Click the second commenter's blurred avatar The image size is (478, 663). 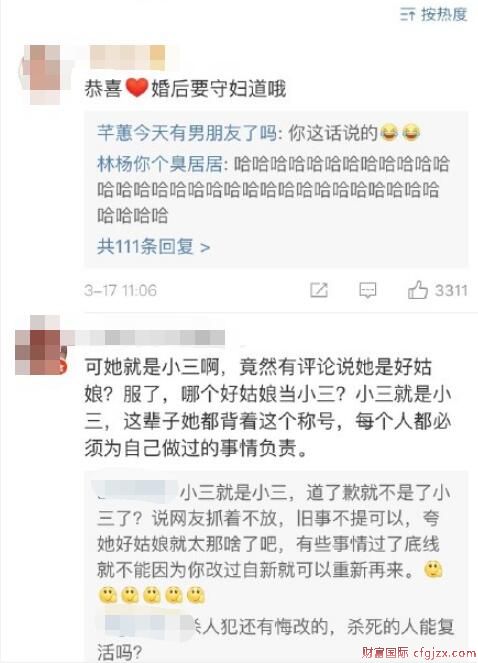coord(41,346)
